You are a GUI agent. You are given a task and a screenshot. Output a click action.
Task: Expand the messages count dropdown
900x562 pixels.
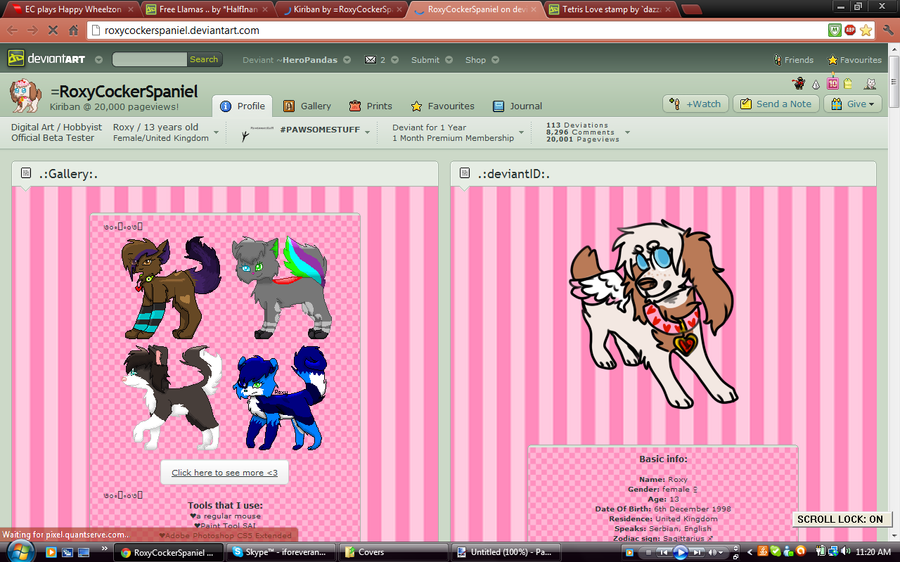tap(395, 60)
